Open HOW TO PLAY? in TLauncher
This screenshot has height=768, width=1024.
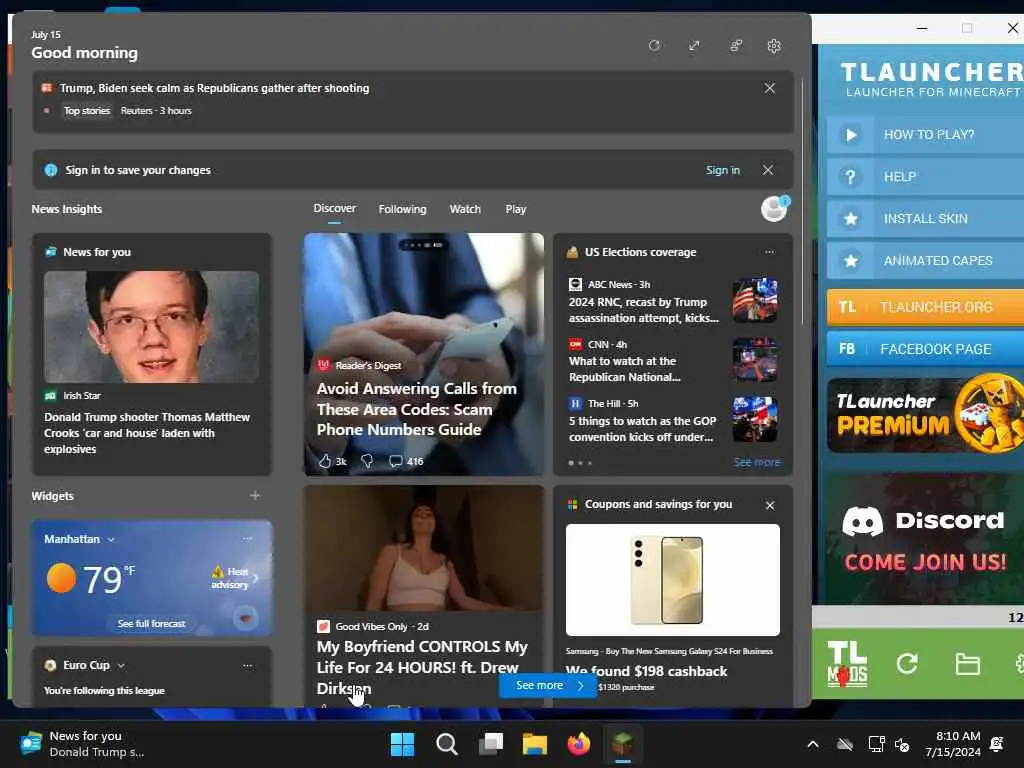[x=925, y=135]
